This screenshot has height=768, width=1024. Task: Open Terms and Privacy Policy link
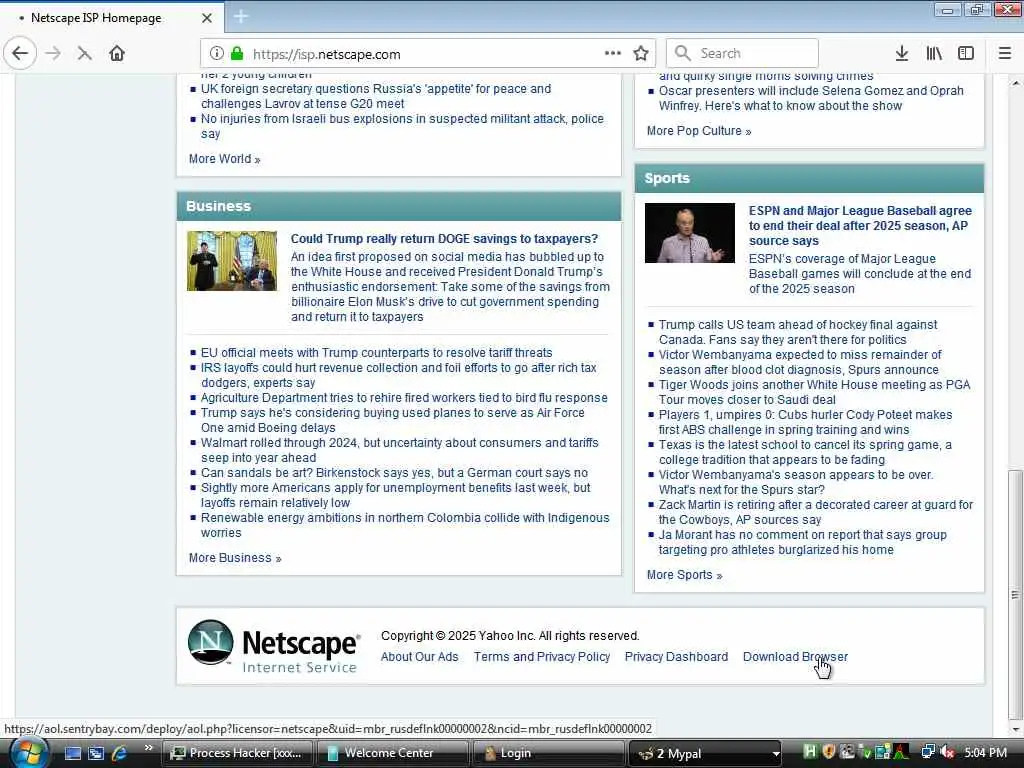[542, 657]
